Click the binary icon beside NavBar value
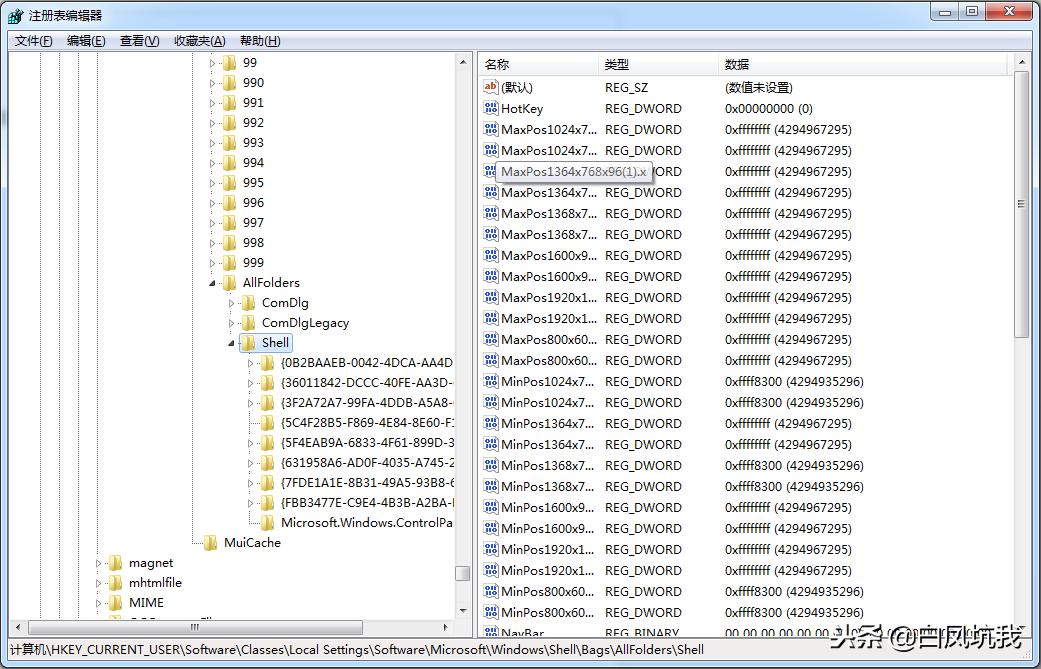 (x=489, y=633)
